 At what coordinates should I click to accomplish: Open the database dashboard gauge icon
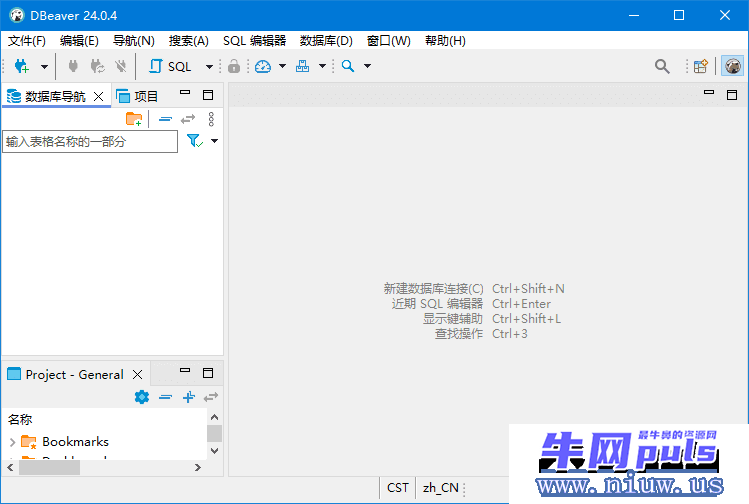(263, 66)
